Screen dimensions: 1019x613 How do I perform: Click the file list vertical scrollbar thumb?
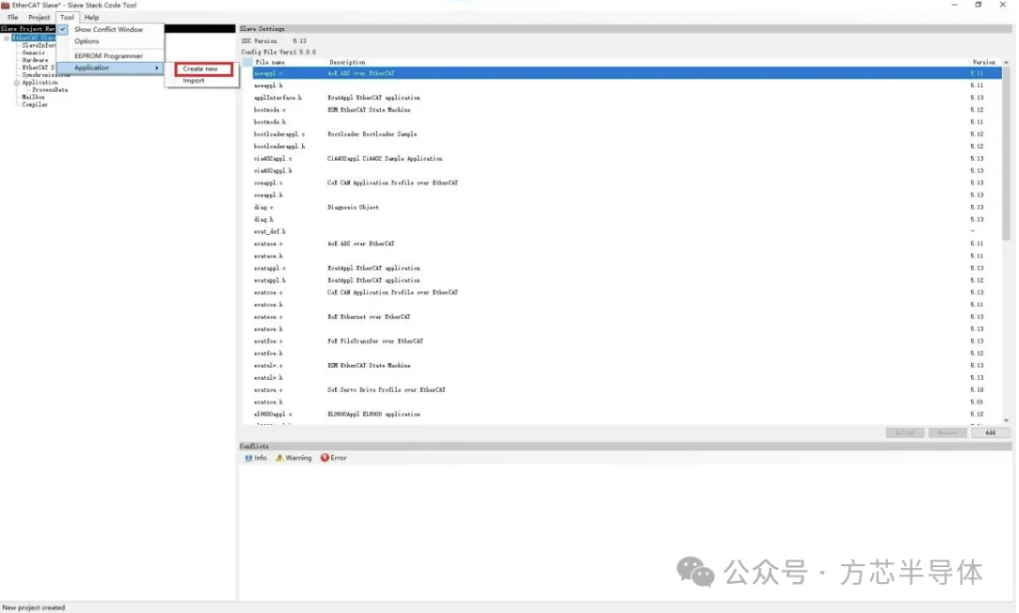coord(1006,153)
